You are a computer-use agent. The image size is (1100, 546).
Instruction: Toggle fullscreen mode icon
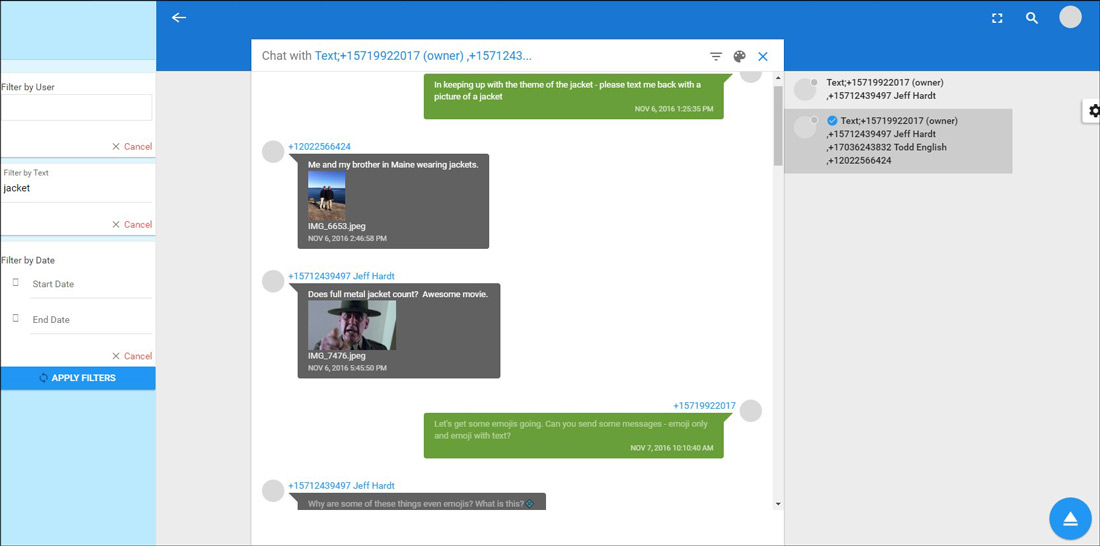pos(997,18)
